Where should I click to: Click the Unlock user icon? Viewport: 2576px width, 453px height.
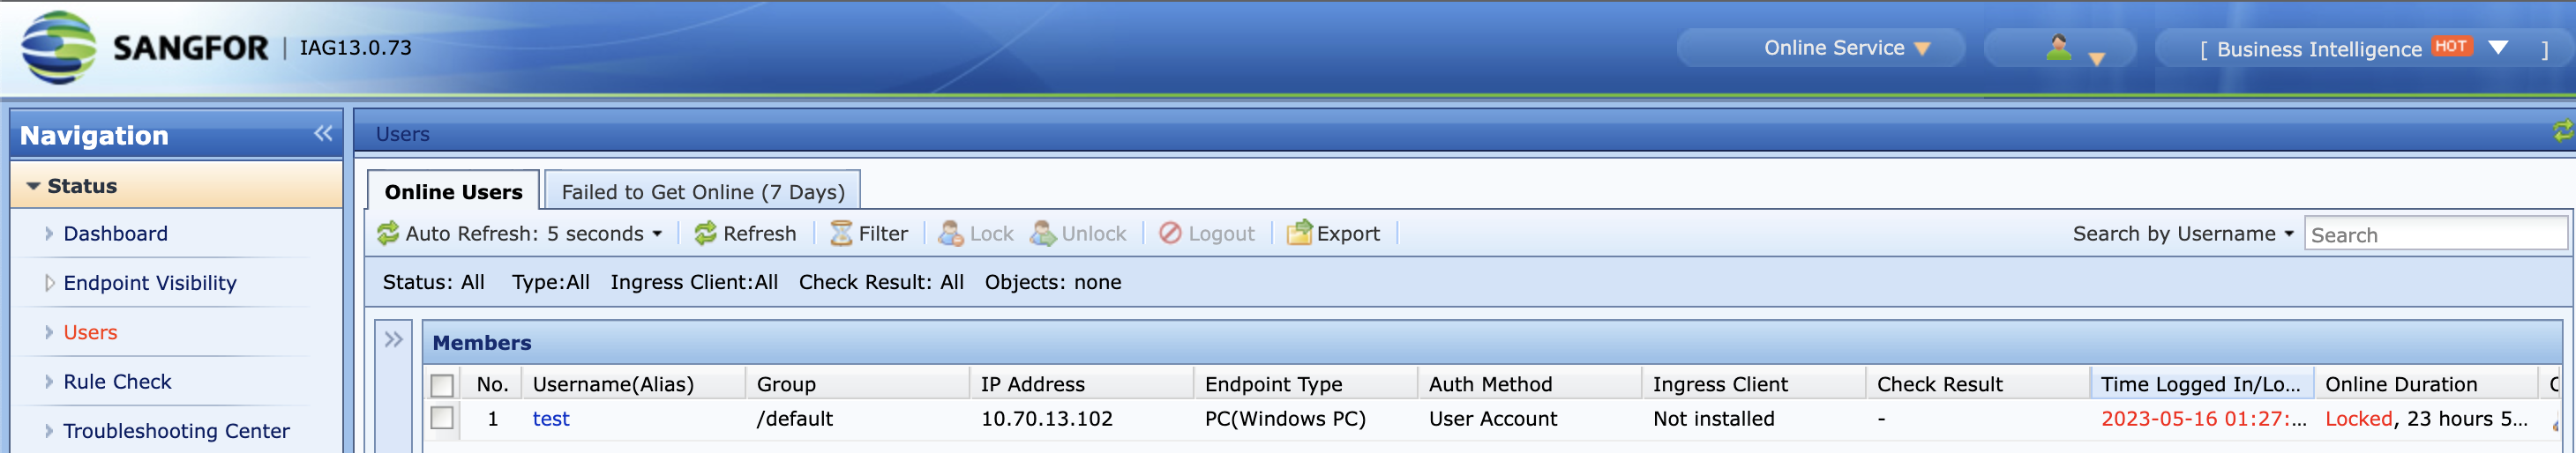click(1042, 234)
